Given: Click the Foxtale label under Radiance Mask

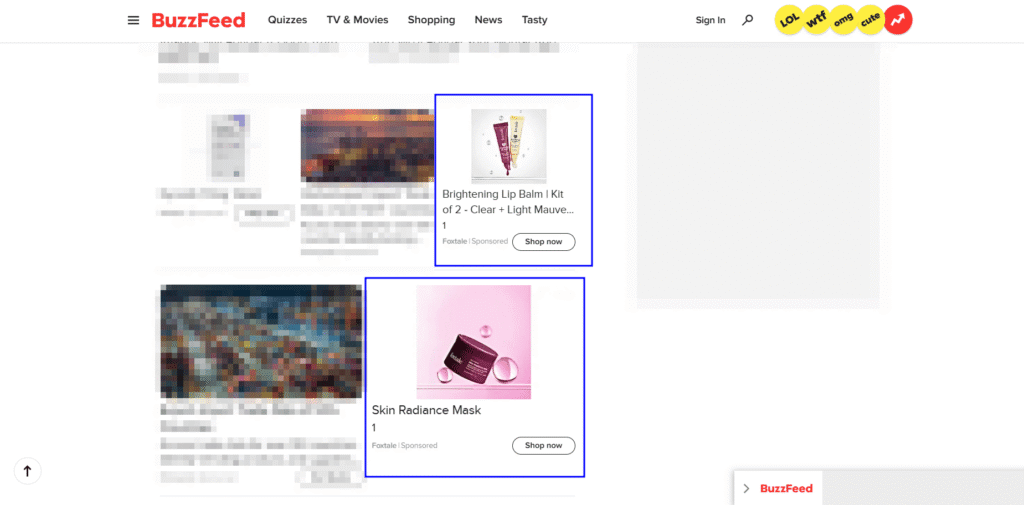Looking at the screenshot, I should (x=384, y=446).
